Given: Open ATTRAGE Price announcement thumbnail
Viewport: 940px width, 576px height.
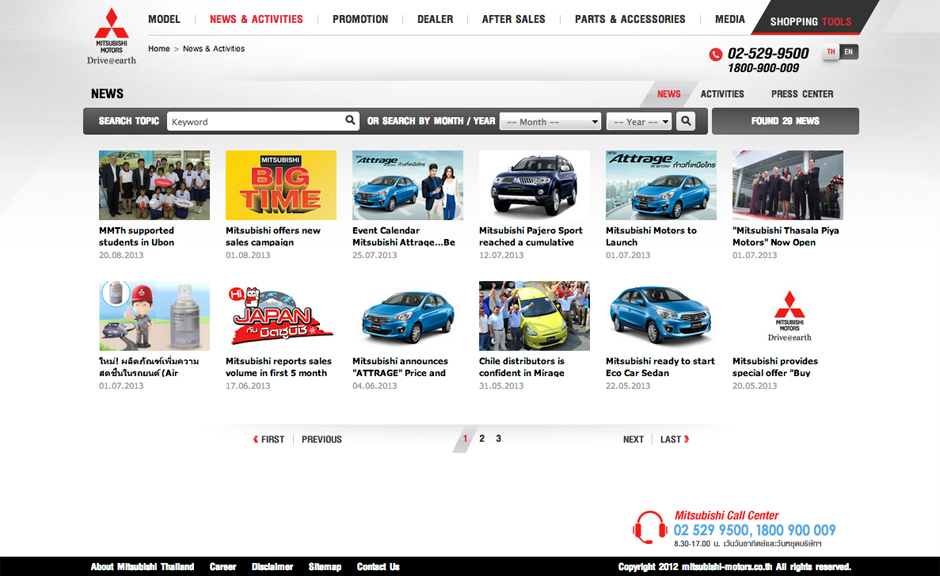Looking at the screenshot, I should tap(408, 316).
